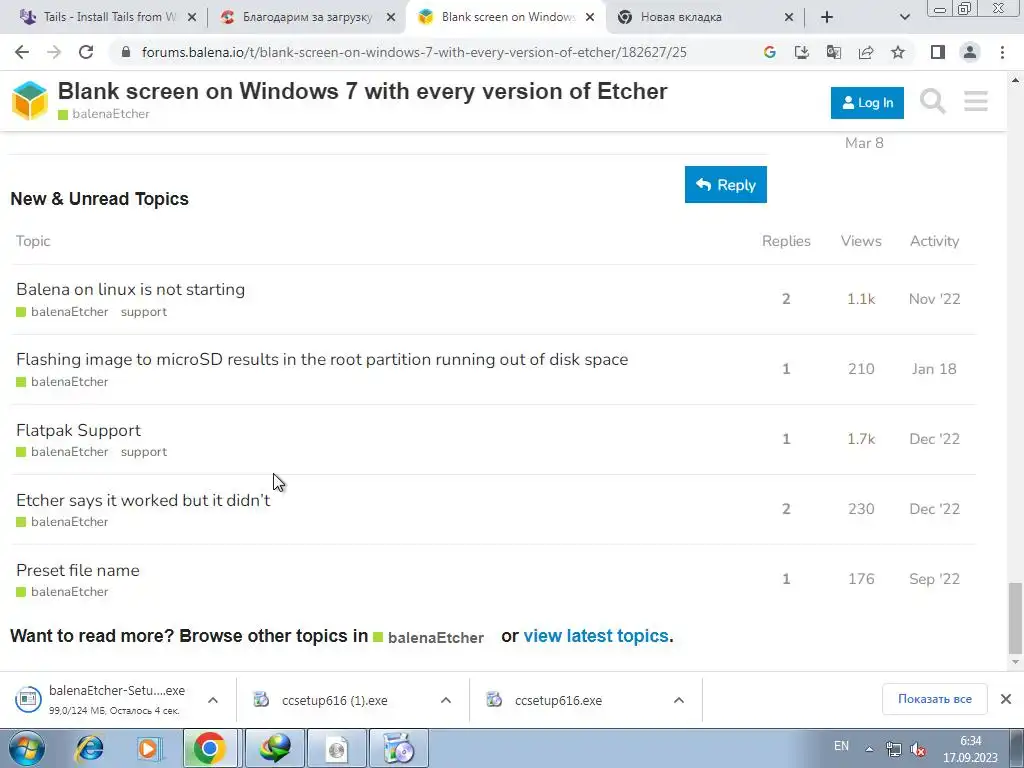Click the balena forum cube logo

30,101
